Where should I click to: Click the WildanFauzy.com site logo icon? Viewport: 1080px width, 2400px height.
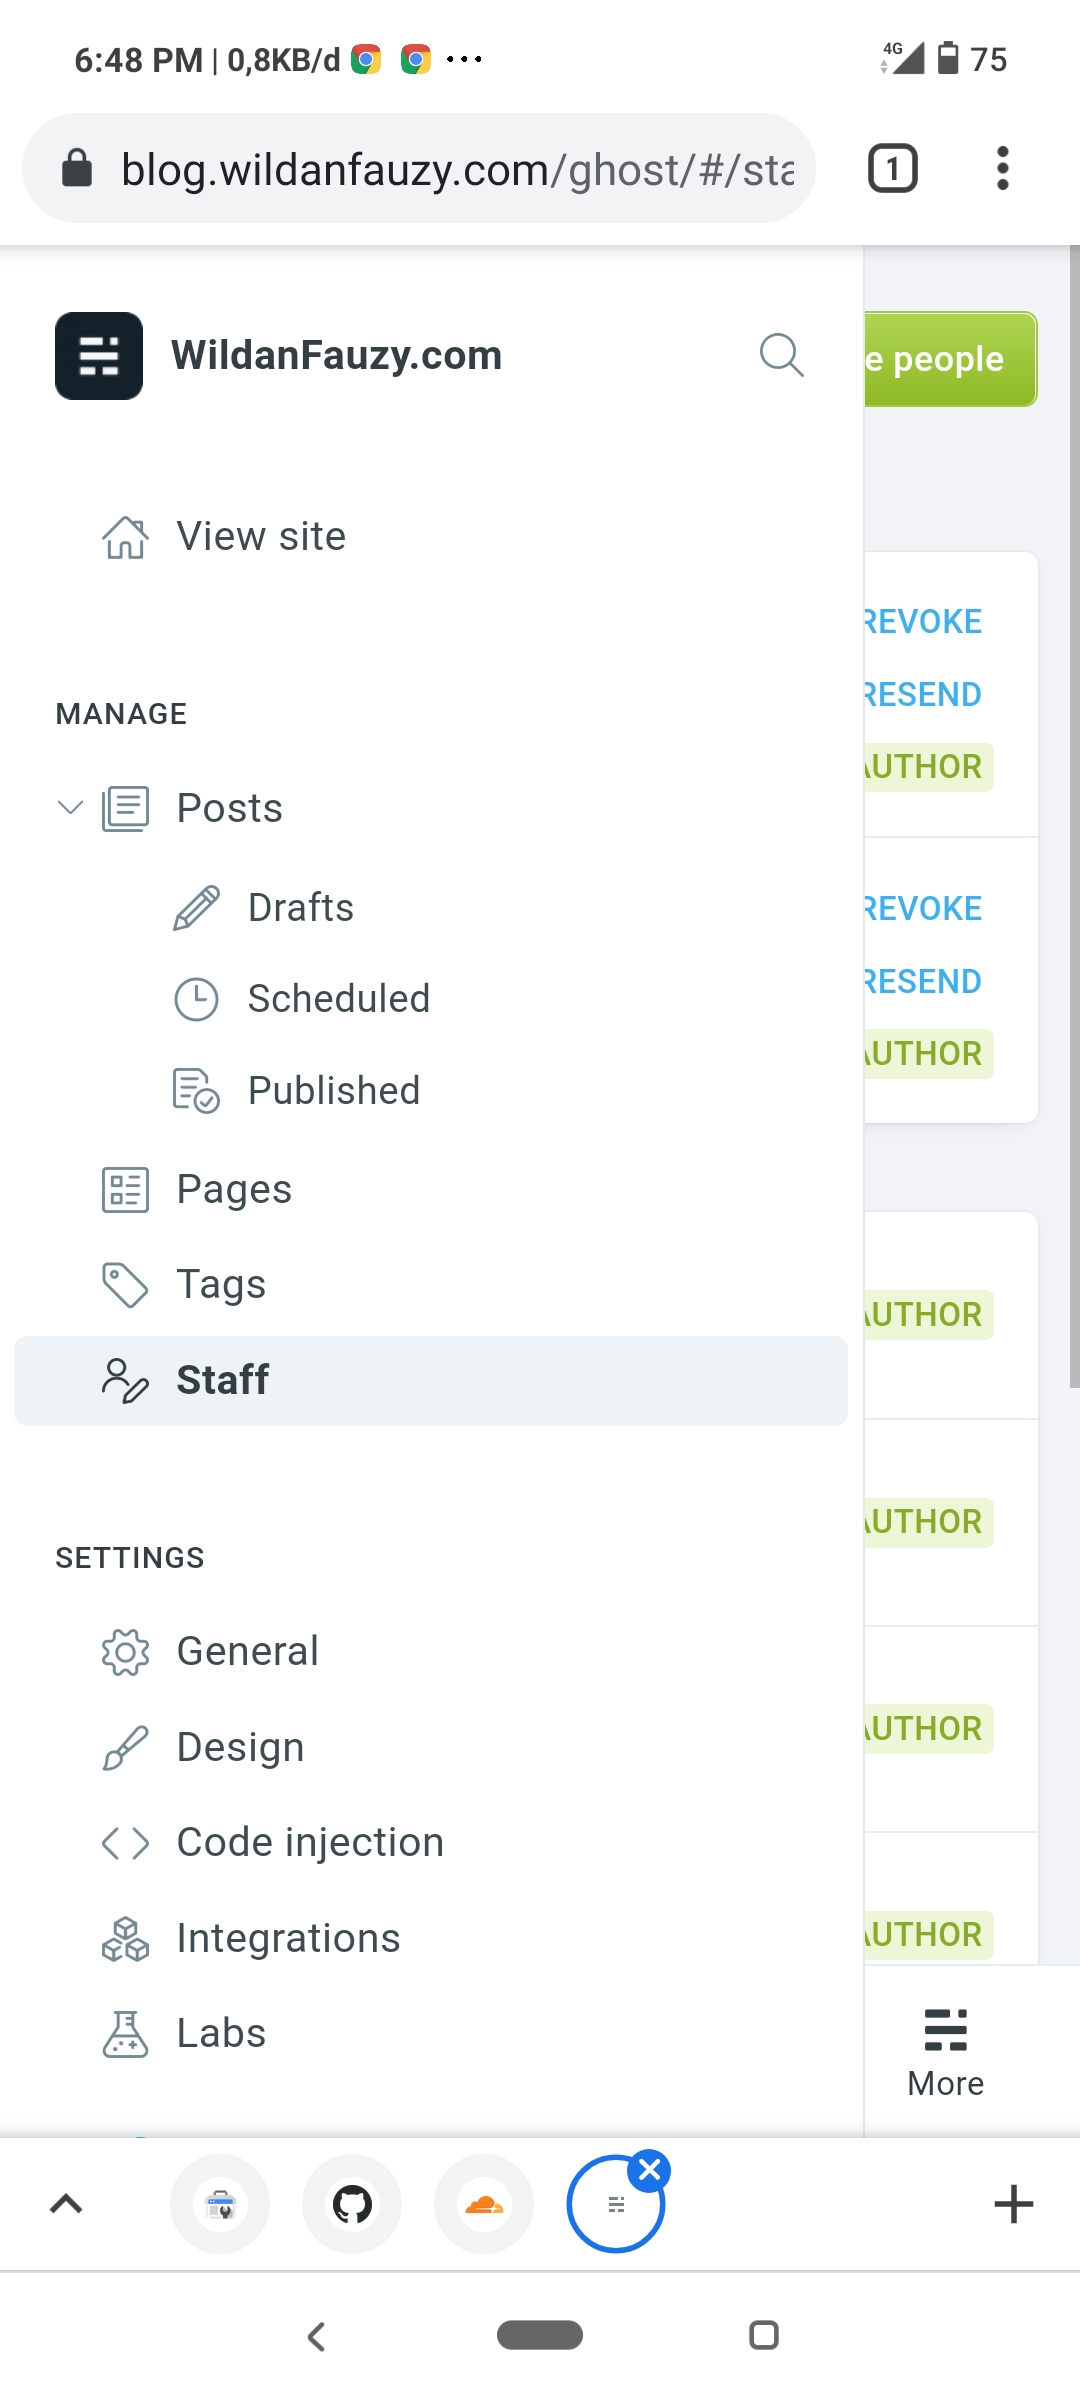click(x=99, y=356)
